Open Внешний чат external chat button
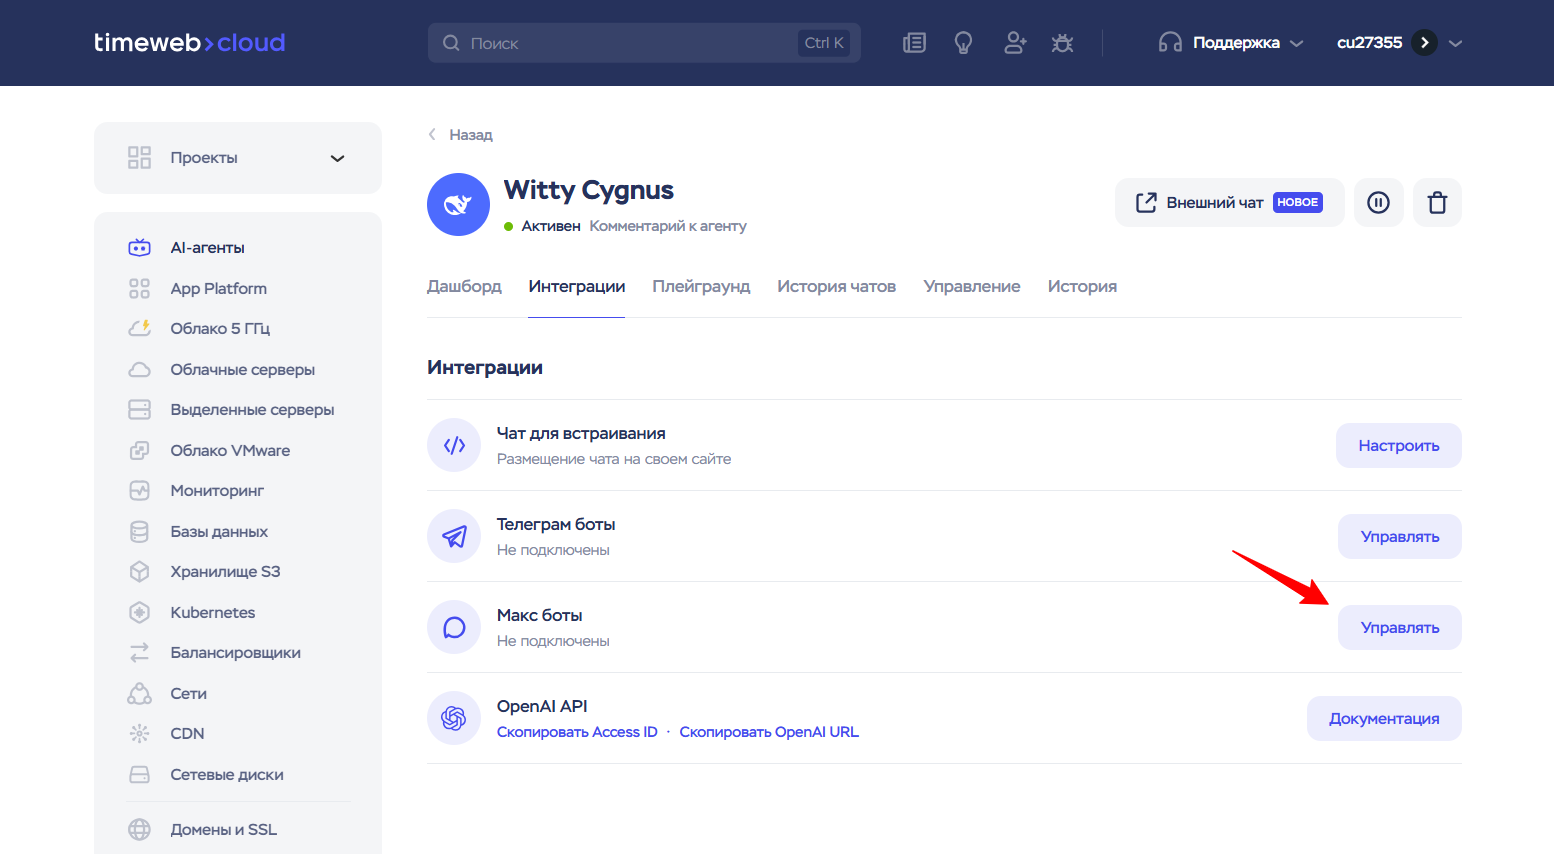The height and width of the screenshot is (854, 1554). click(1229, 203)
